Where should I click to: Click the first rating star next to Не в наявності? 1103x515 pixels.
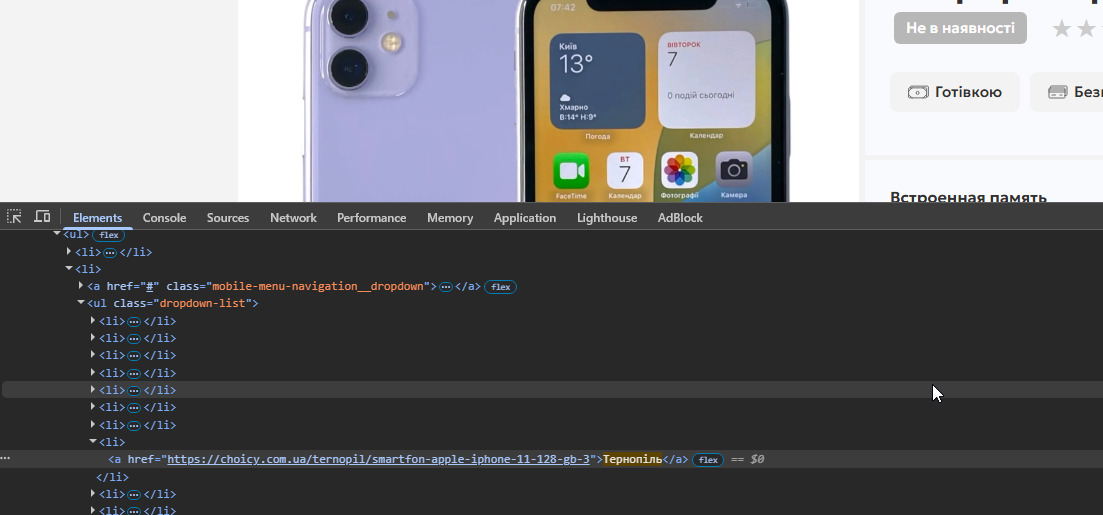point(1061,29)
